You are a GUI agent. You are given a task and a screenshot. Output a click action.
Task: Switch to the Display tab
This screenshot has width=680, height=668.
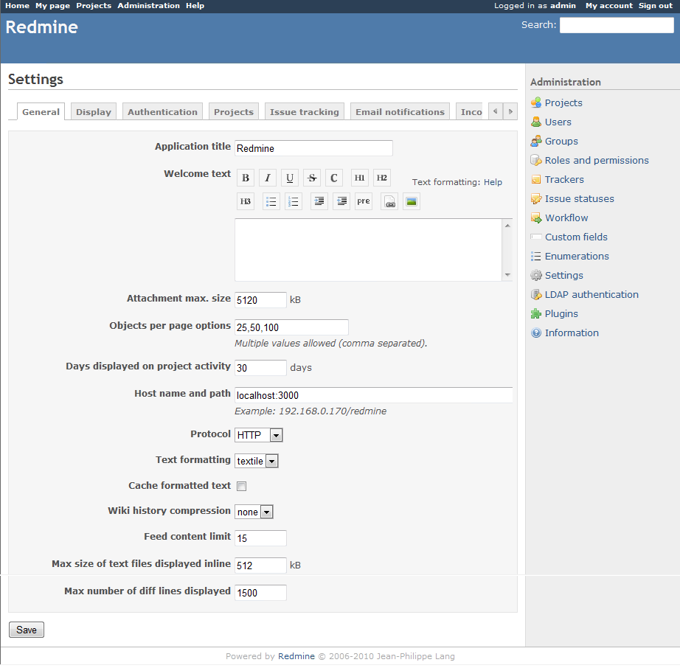coord(94,111)
